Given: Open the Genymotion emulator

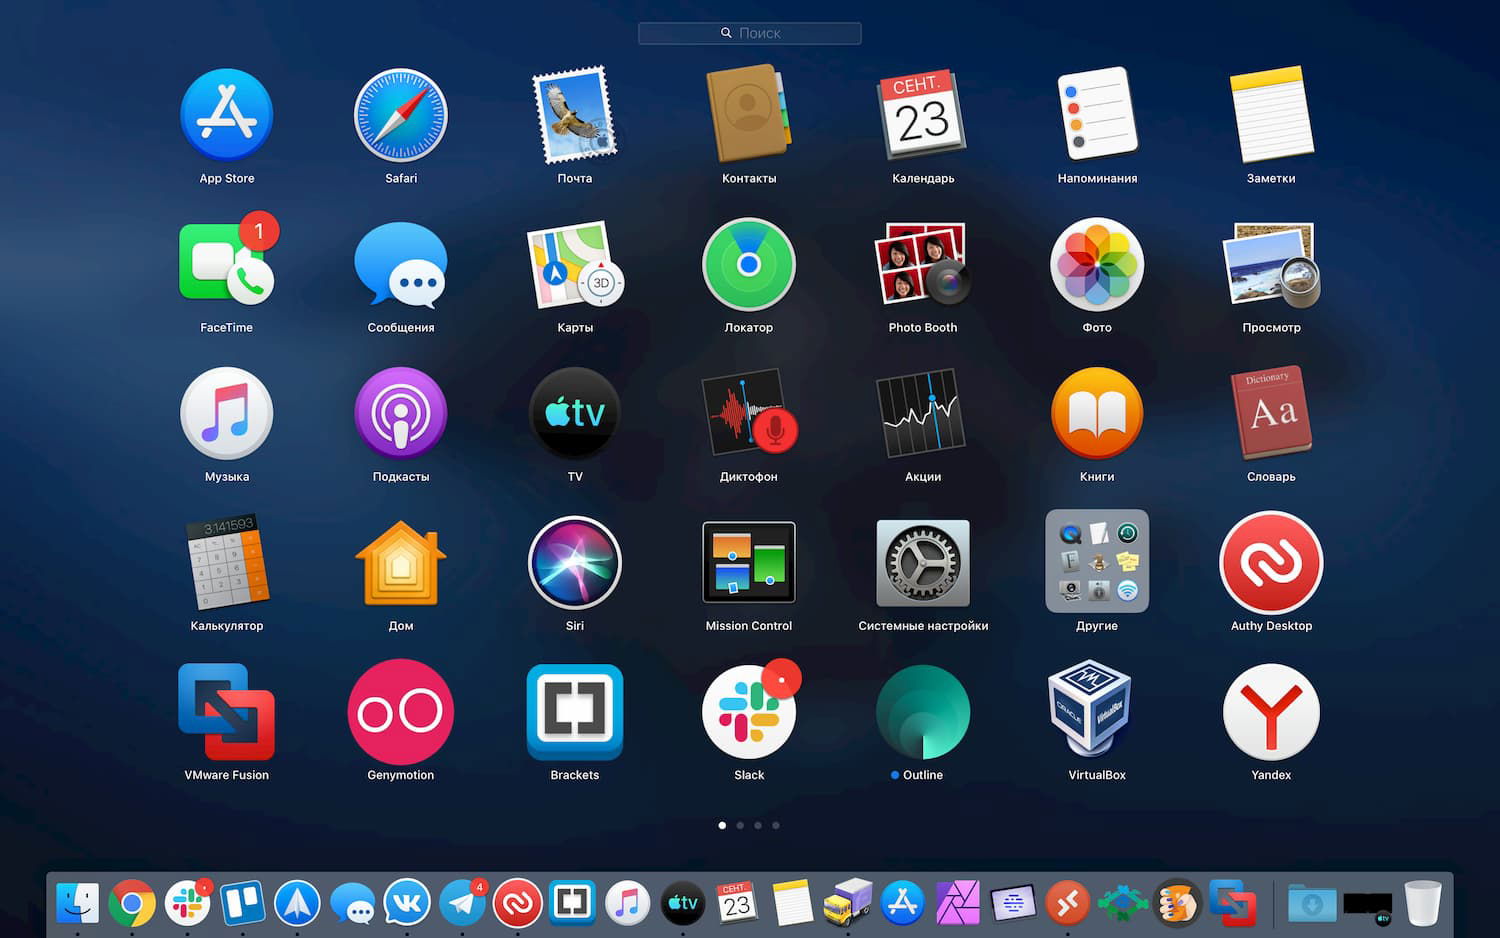Looking at the screenshot, I should click(x=400, y=711).
